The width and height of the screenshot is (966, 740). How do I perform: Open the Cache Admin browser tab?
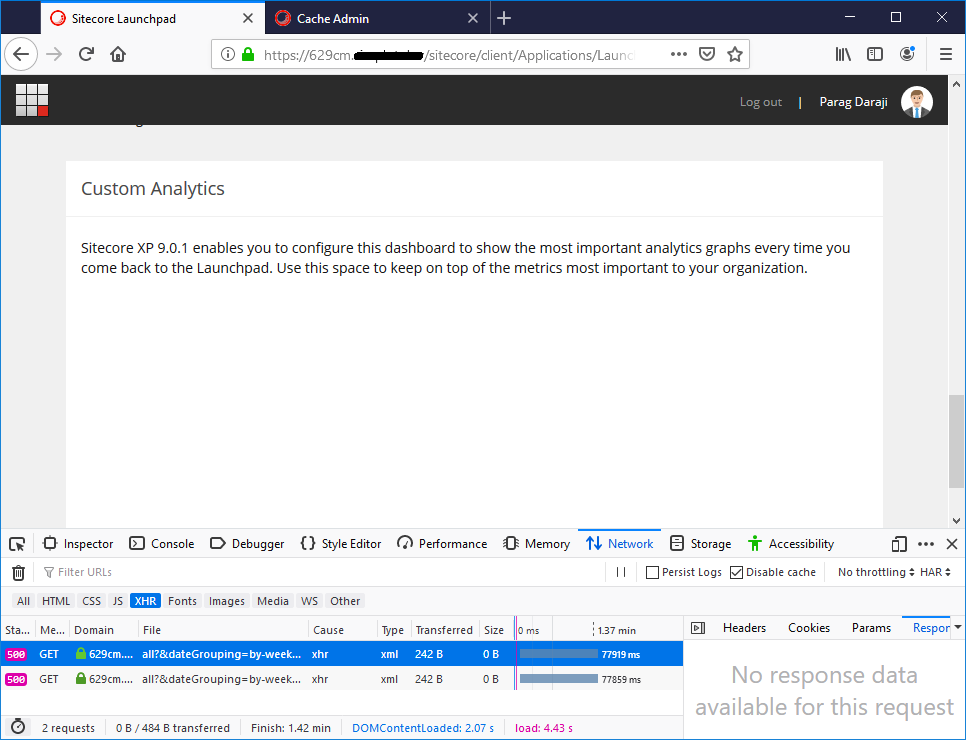pos(333,18)
